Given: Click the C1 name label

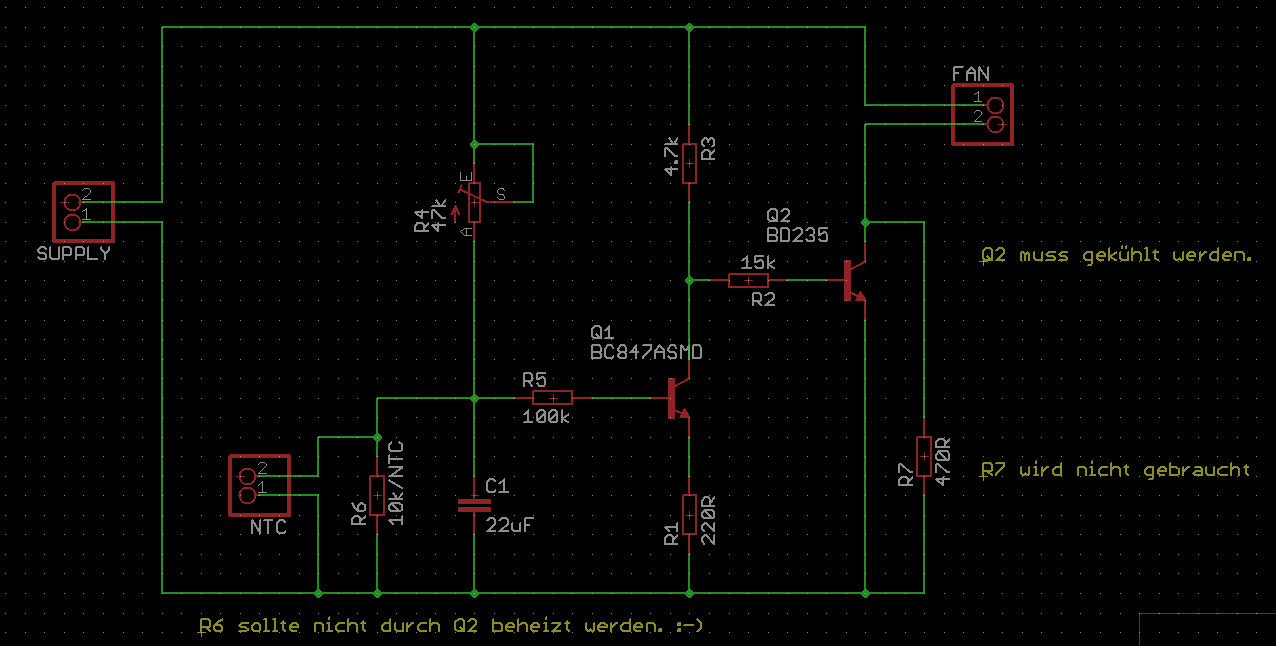Looking at the screenshot, I should tap(497, 486).
